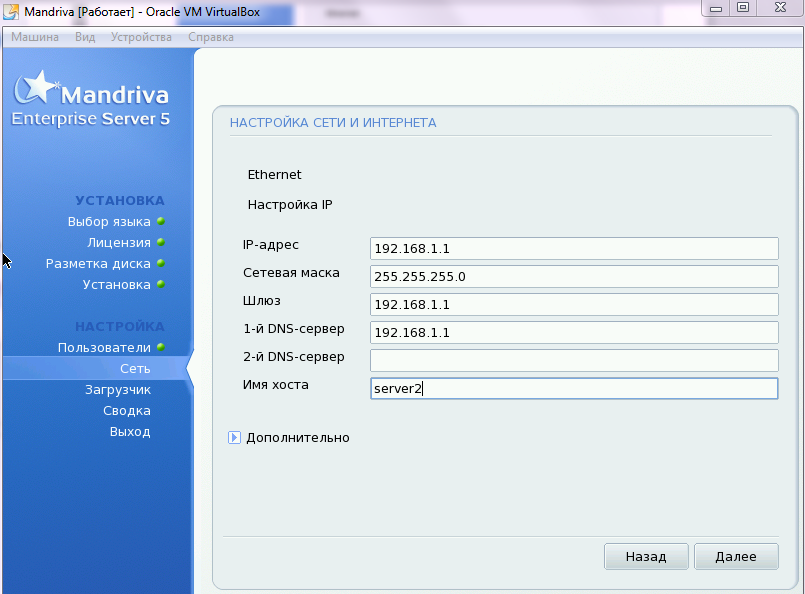This screenshot has height=594, width=805.
Task: Select the Выход step in sidebar
Action: click(x=130, y=432)
